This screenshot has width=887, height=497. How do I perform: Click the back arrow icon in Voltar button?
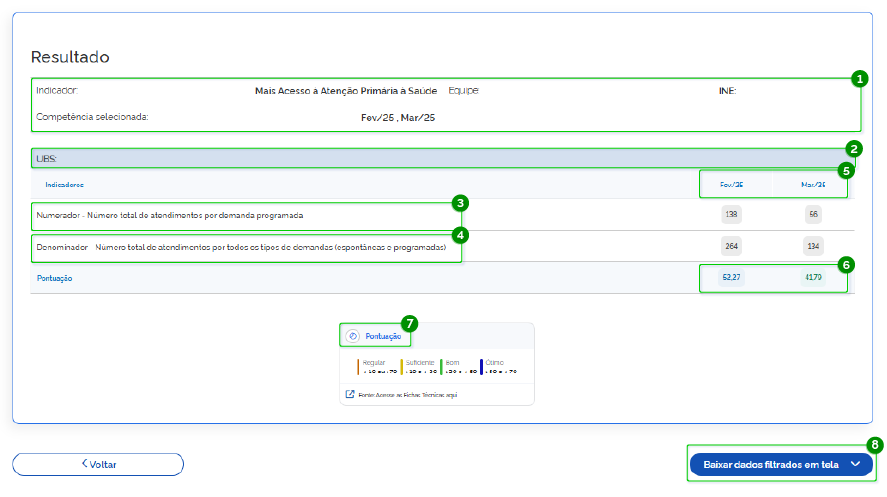(85, 464)
